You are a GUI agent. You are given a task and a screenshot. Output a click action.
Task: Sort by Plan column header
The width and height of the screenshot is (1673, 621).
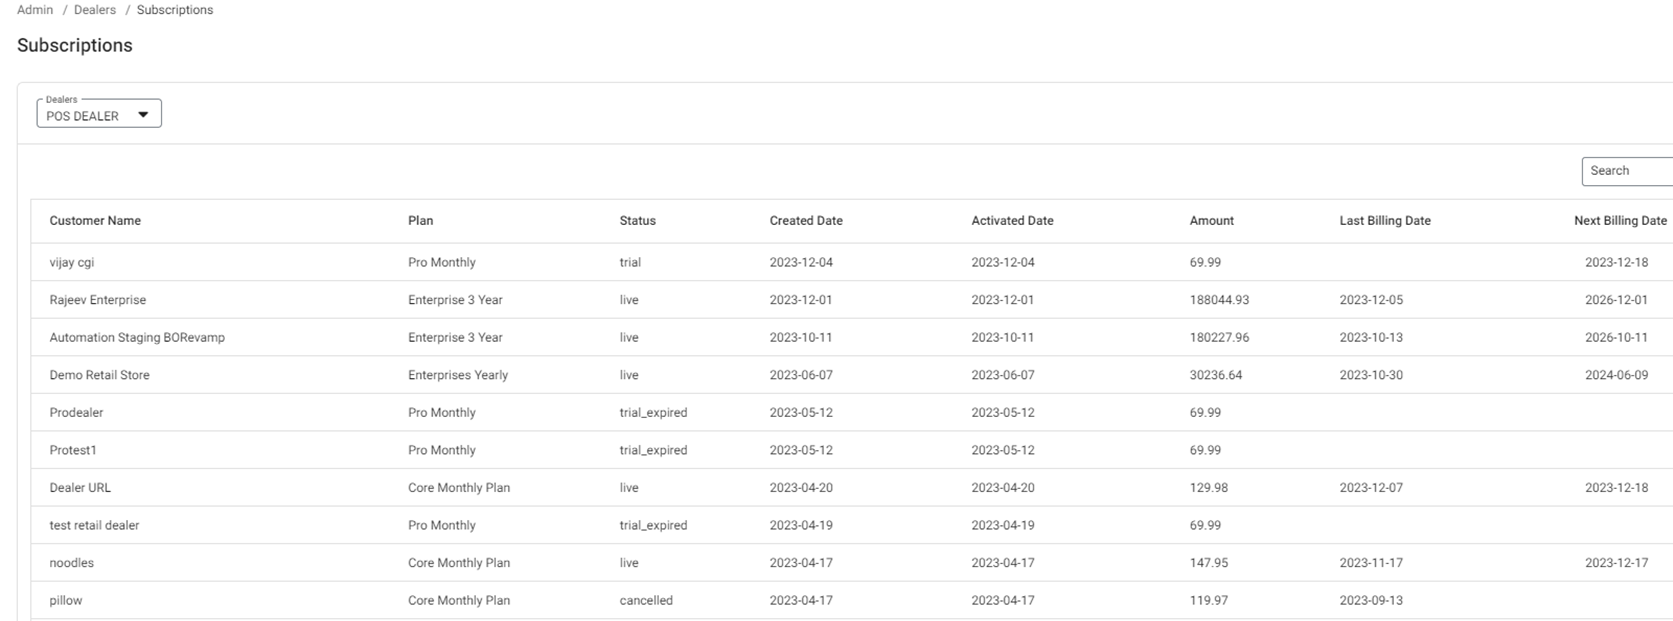pyautogui.click(x=420, y=221)
